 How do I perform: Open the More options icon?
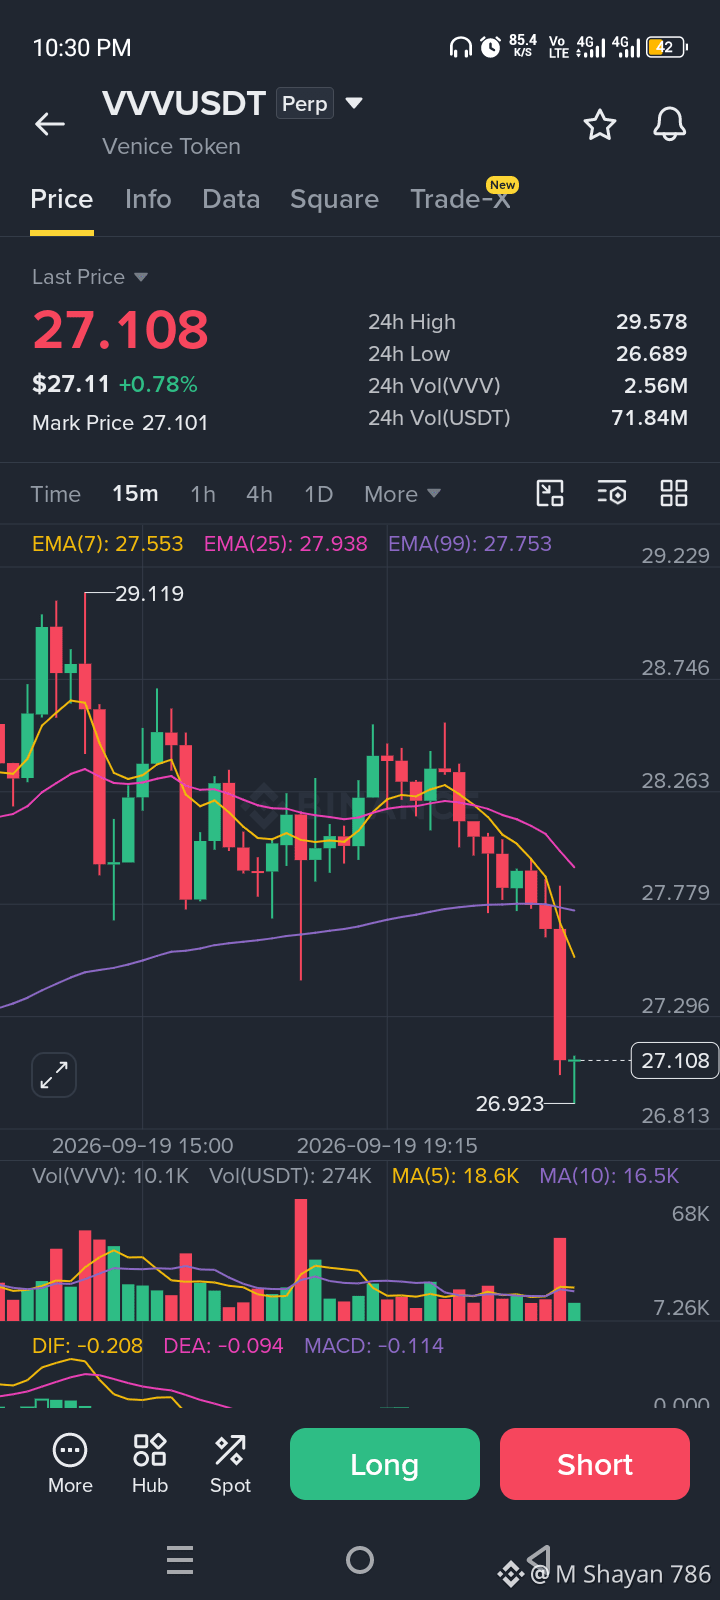pyautogui.click(x=70, y=1464)
